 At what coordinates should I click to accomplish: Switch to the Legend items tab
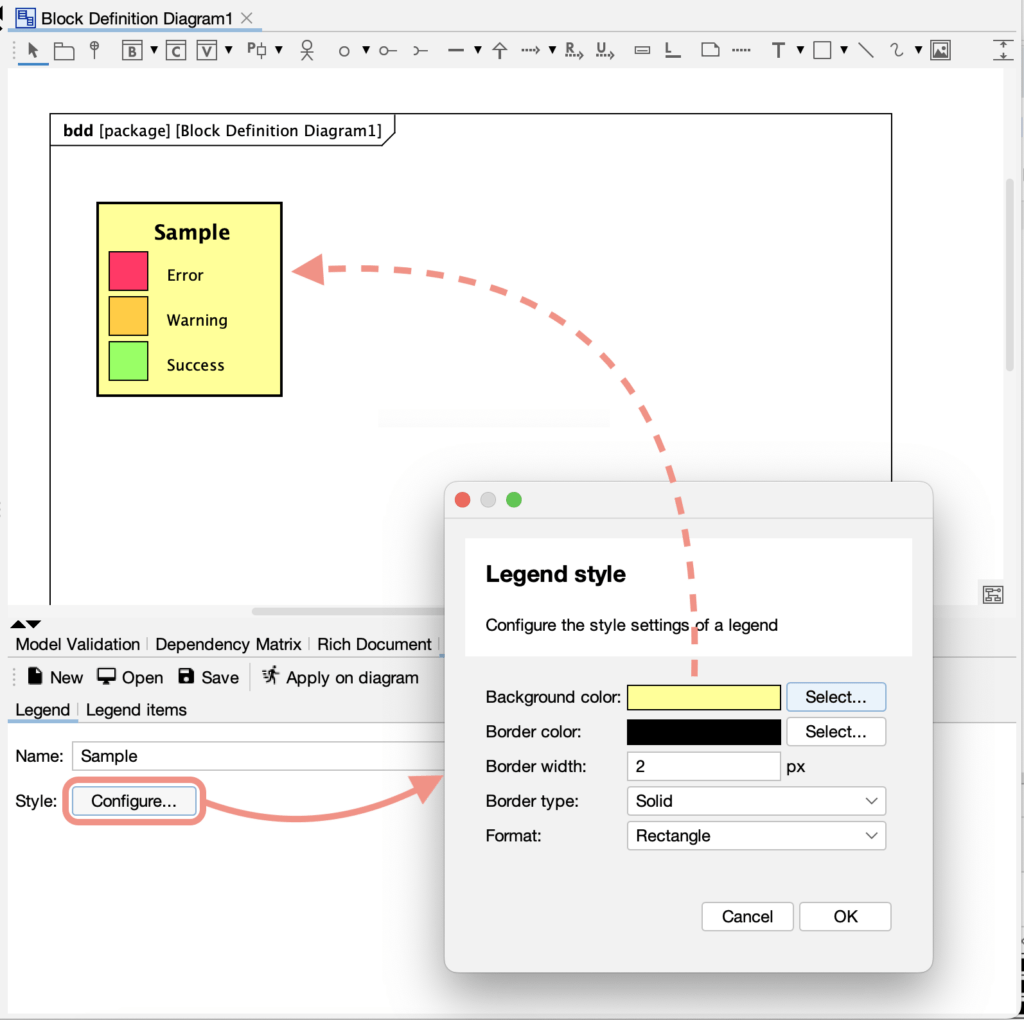point(136,710)
